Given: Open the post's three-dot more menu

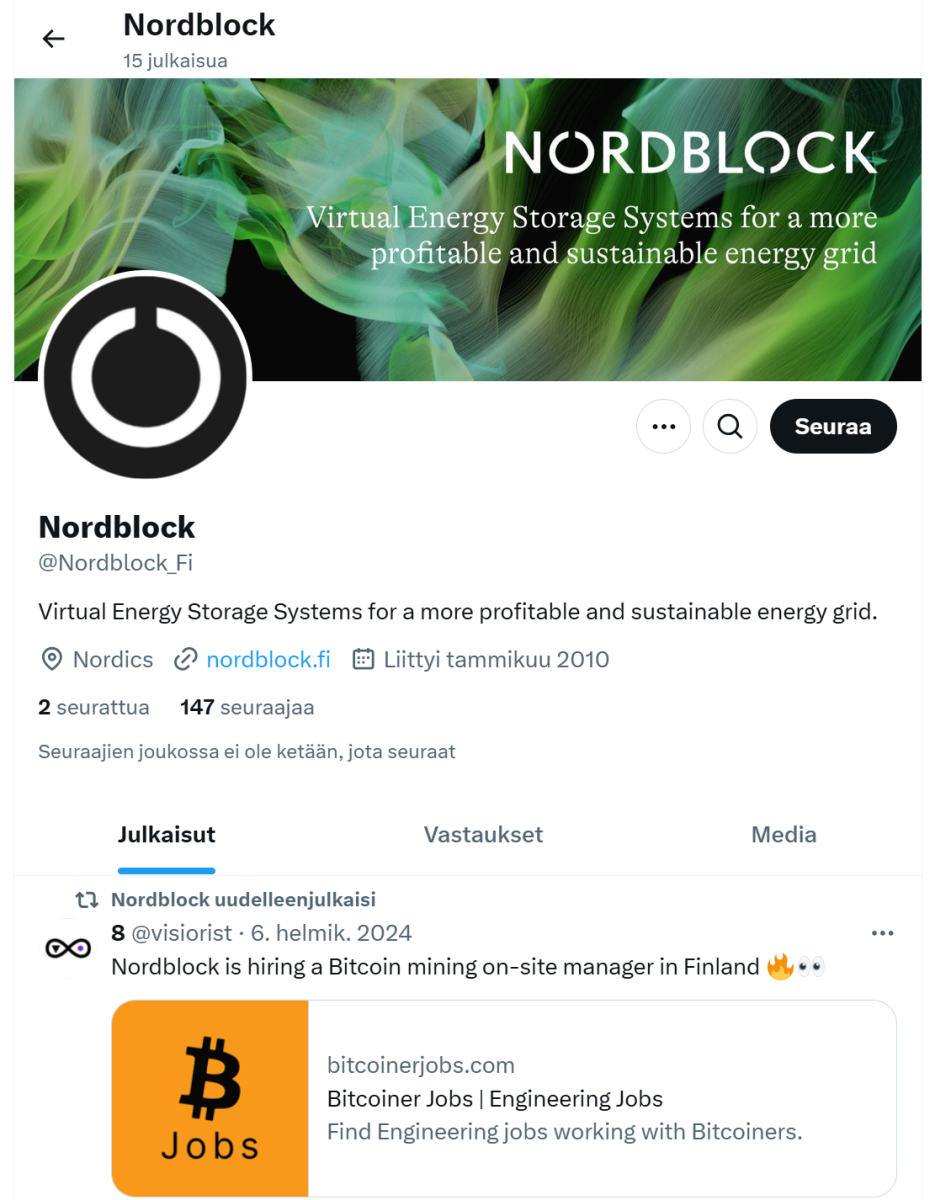Looking at the screenshot, I should (x=882, y=934).
